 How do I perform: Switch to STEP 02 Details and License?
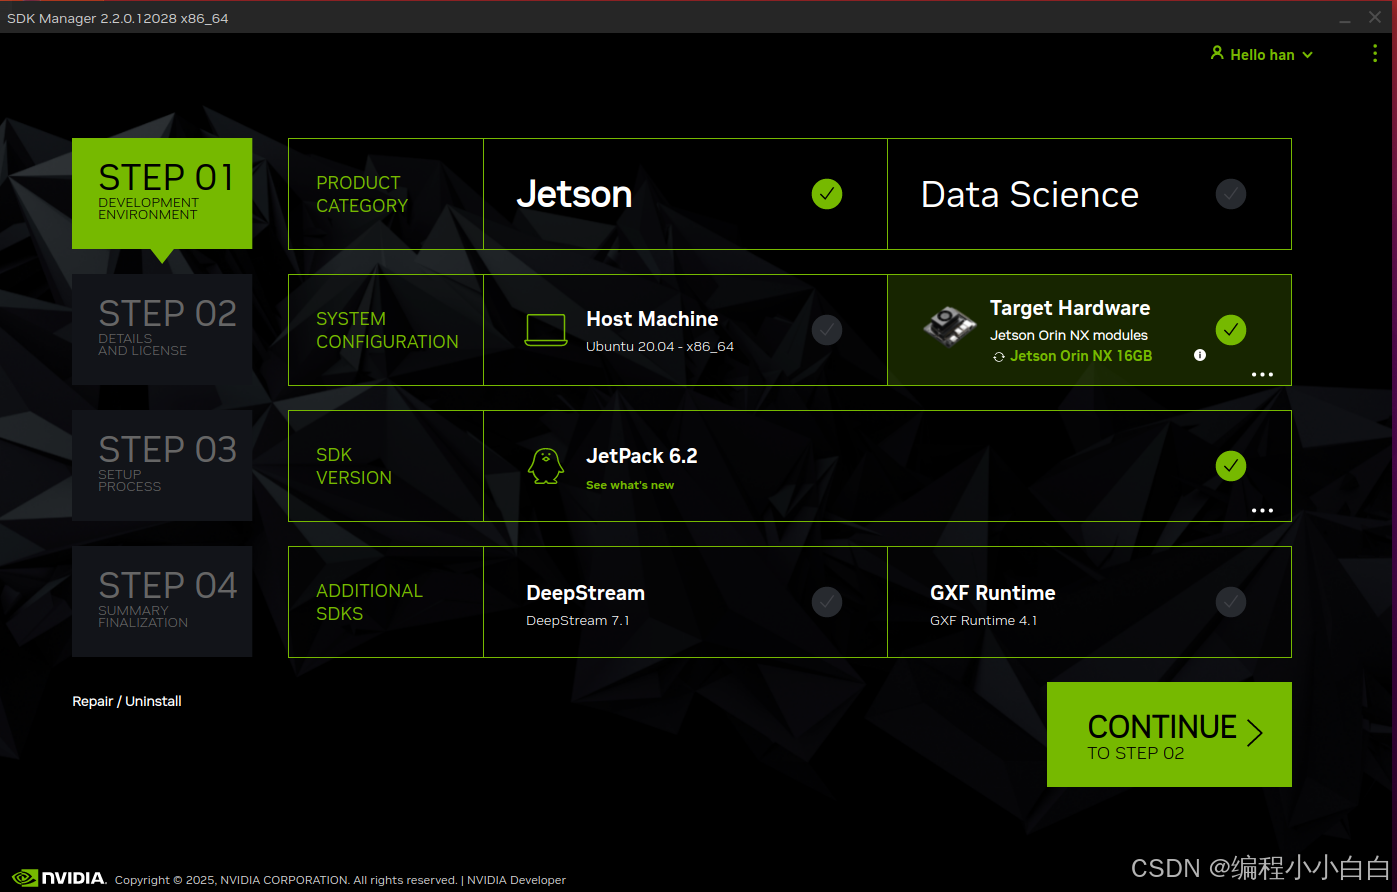pyautogui.click(x=162, y=330)
